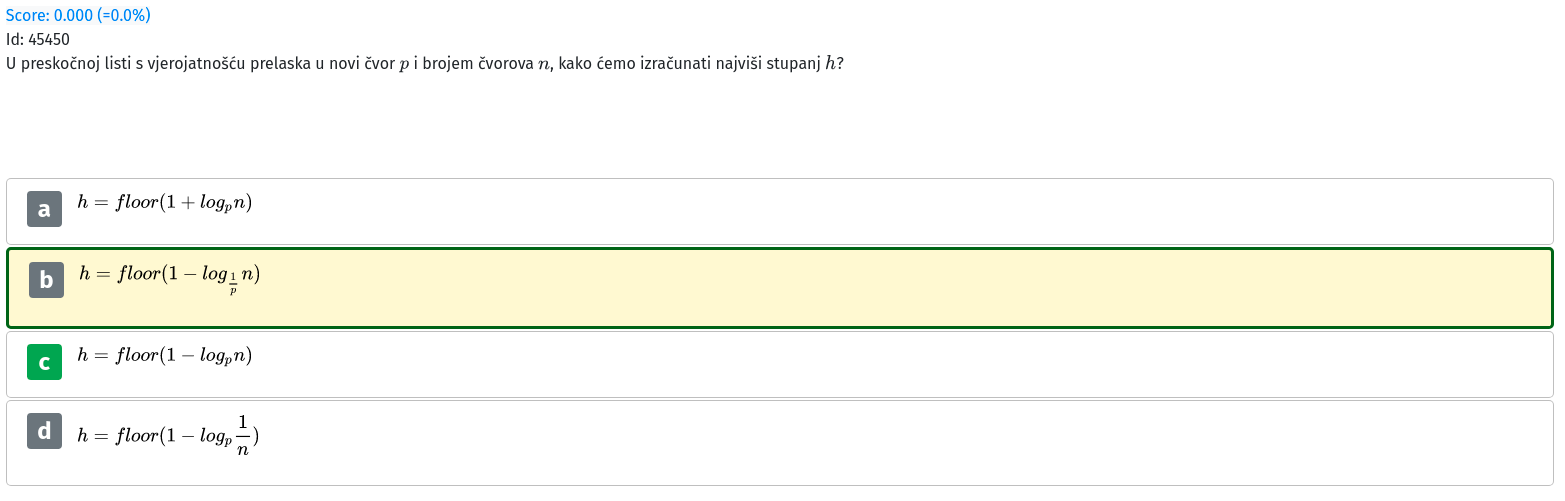Select the gray 'a' answer badge
This screenshot has width=1565, height=501.
pos(44,209)
